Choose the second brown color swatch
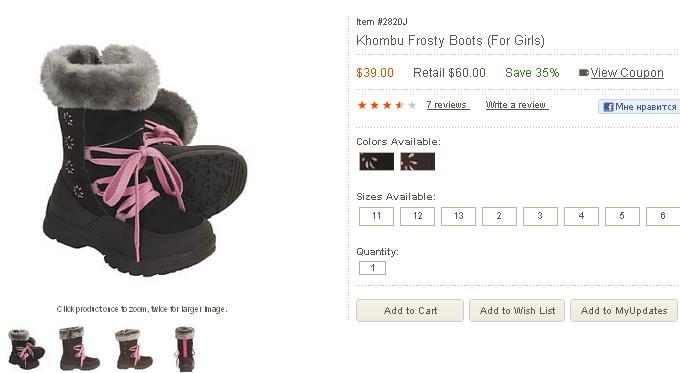Viewport: 680px width, 373px height. tap(417, 161)
